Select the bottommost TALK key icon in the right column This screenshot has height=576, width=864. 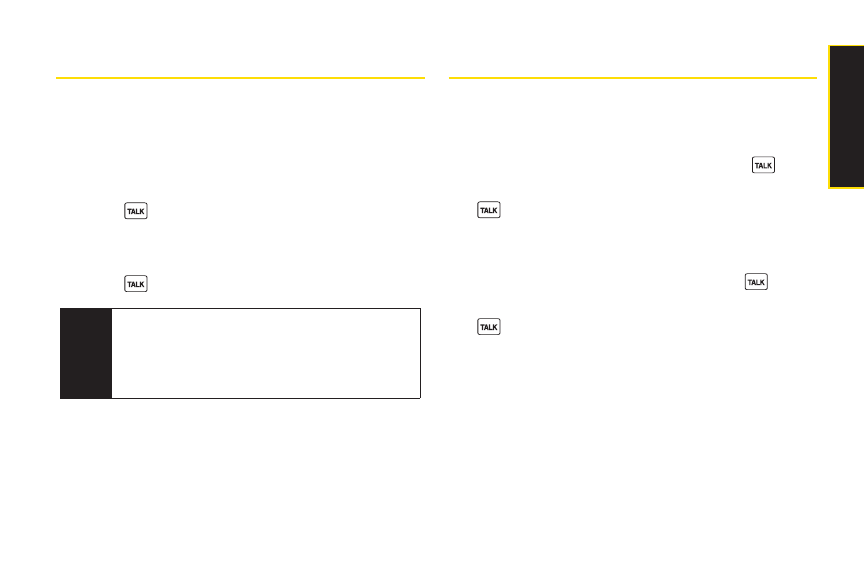pyautogui.click(x=489, y=327)
